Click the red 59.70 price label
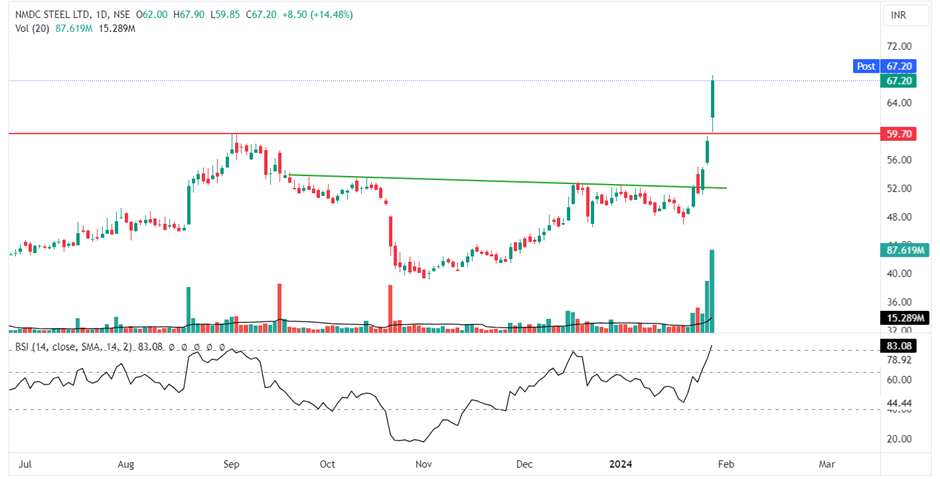940x479 pixels. (x=898, y=133)
